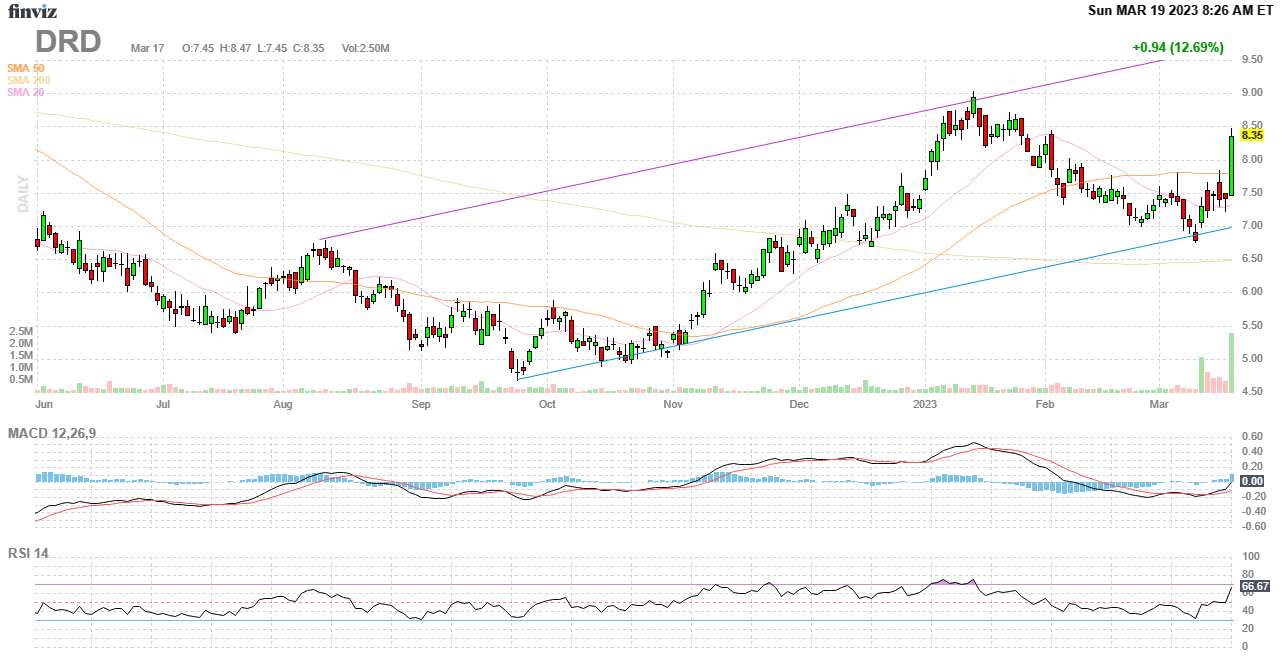Click the SMA 200 legend label
The width and height of the screenshot is (1282, 662).
[28, 80]
